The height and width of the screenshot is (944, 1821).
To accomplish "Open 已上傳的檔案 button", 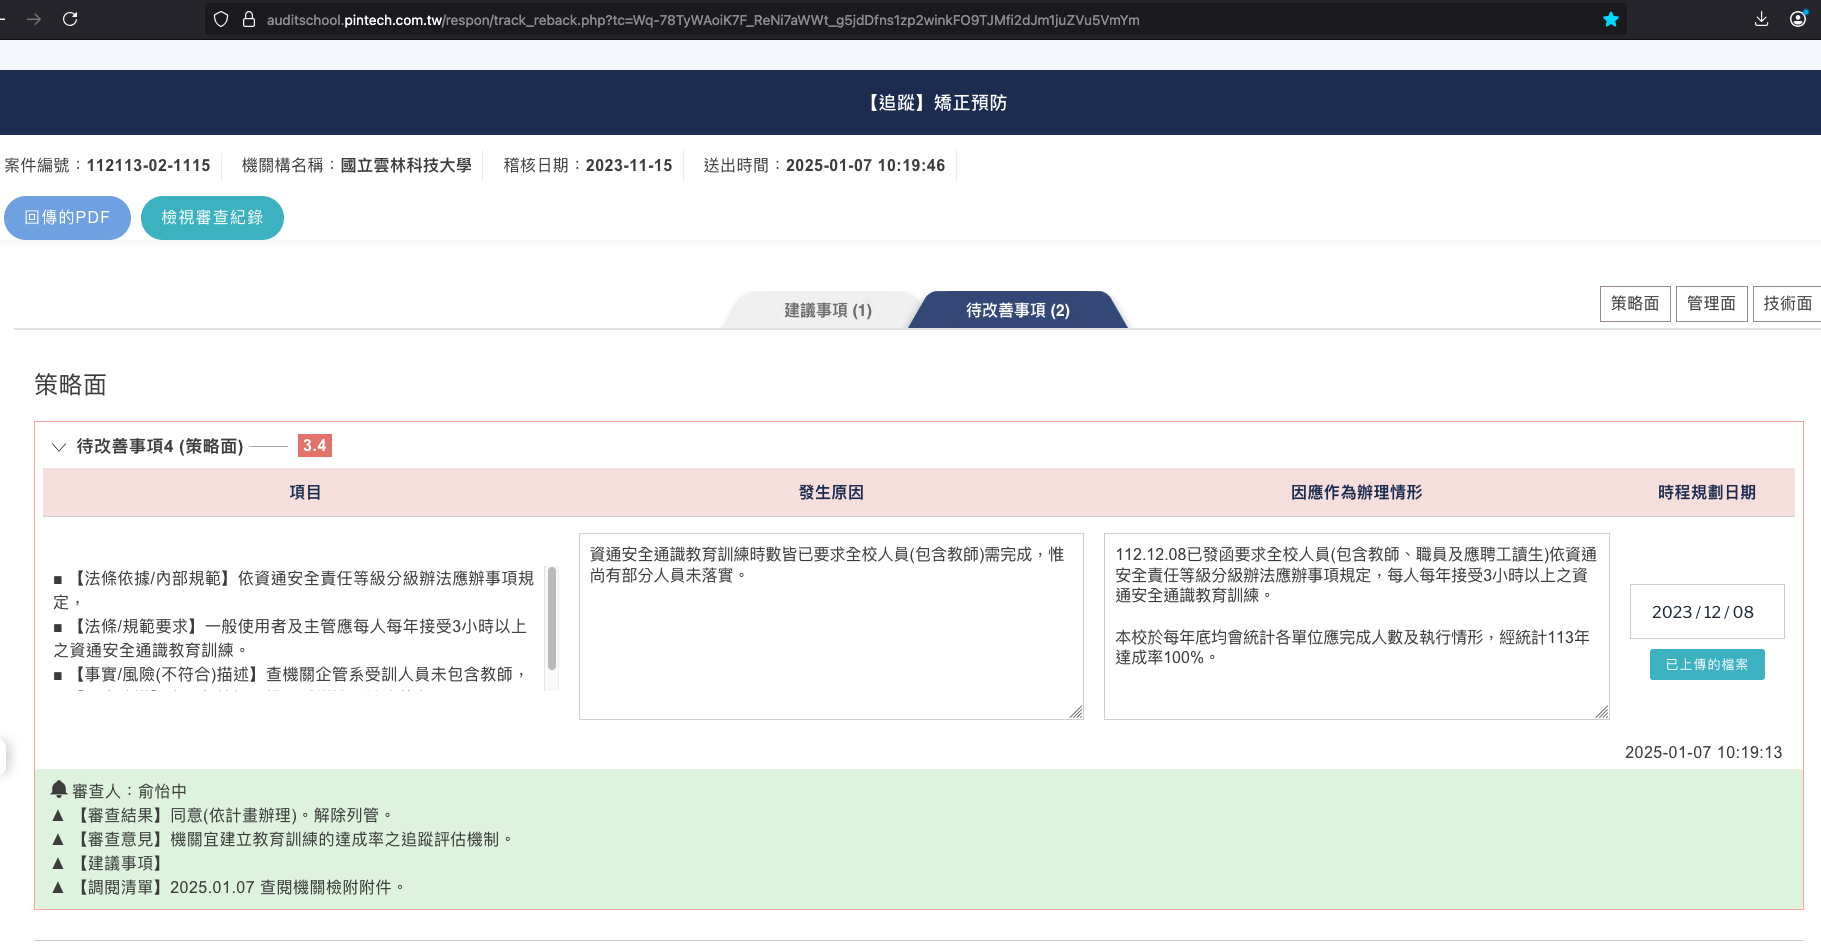I will point(1707,664).
